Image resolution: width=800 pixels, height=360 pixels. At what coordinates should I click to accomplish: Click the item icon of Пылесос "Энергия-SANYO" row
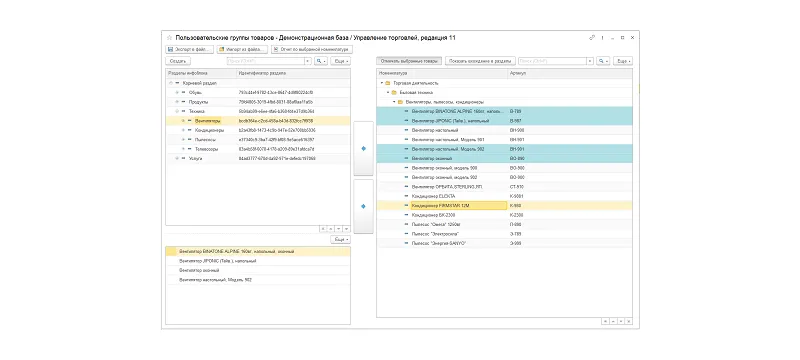[407, 243]
